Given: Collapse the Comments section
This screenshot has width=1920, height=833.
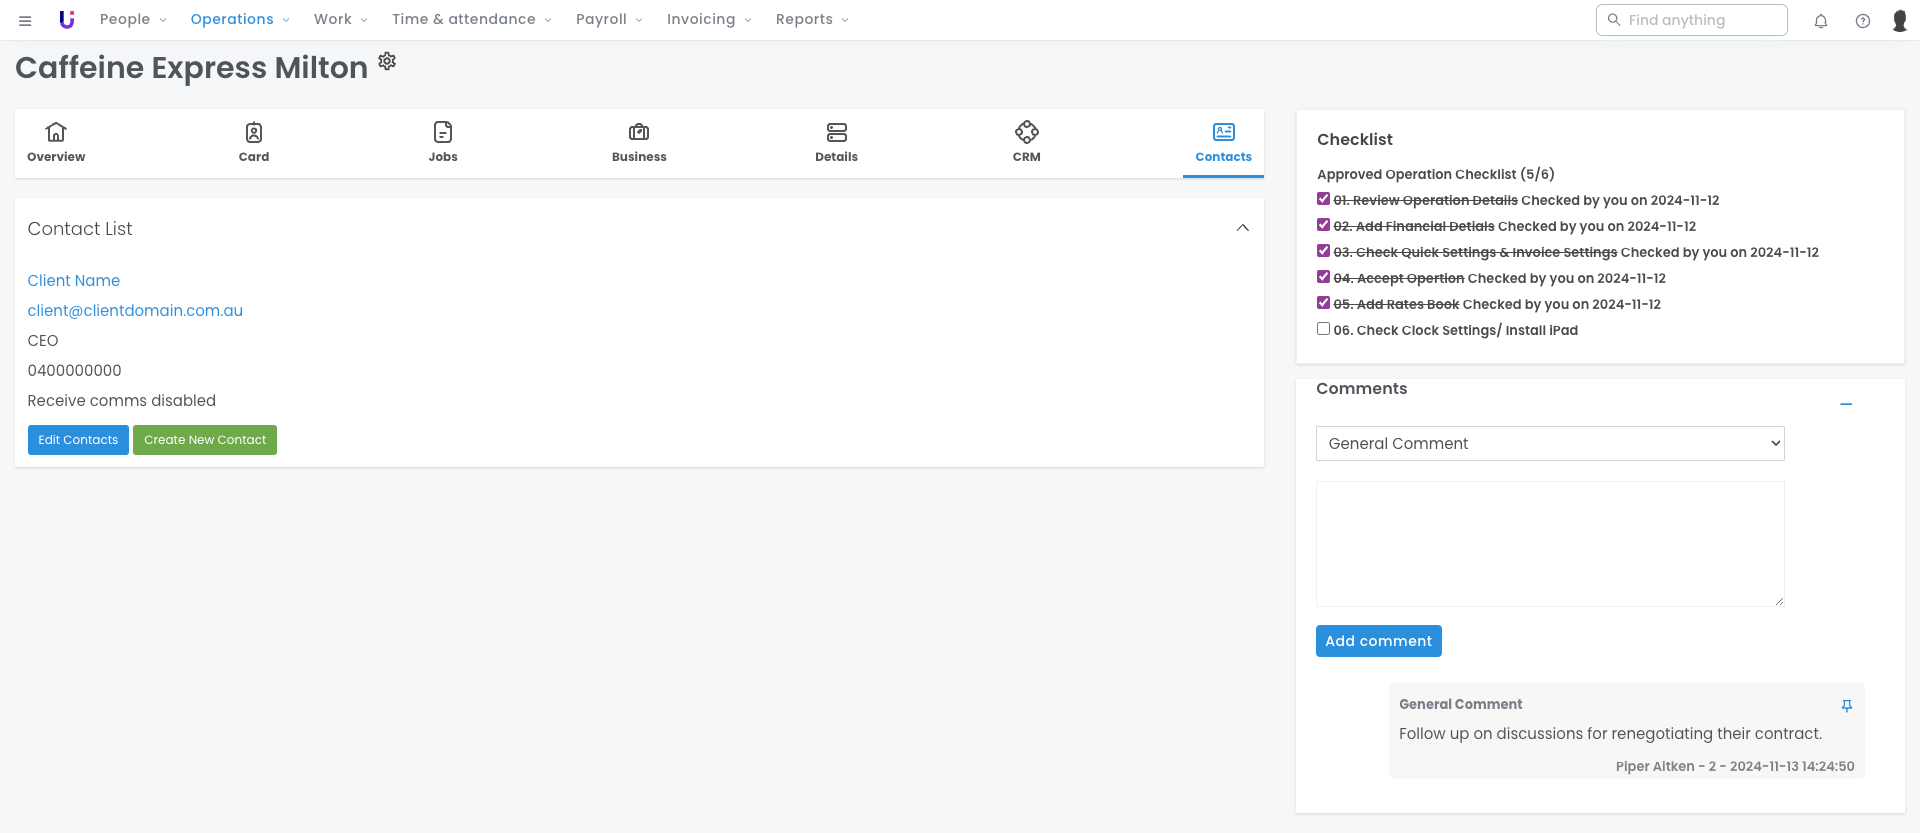Looking at the screenshot, I should 1846,404.
